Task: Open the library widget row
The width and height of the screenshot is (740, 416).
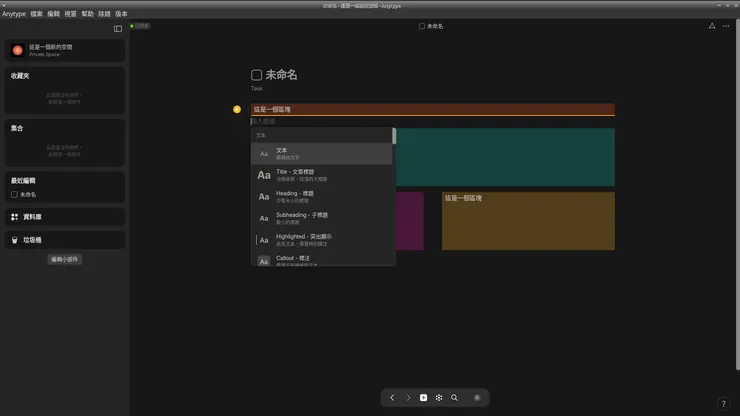Action: tap(65, 217)
